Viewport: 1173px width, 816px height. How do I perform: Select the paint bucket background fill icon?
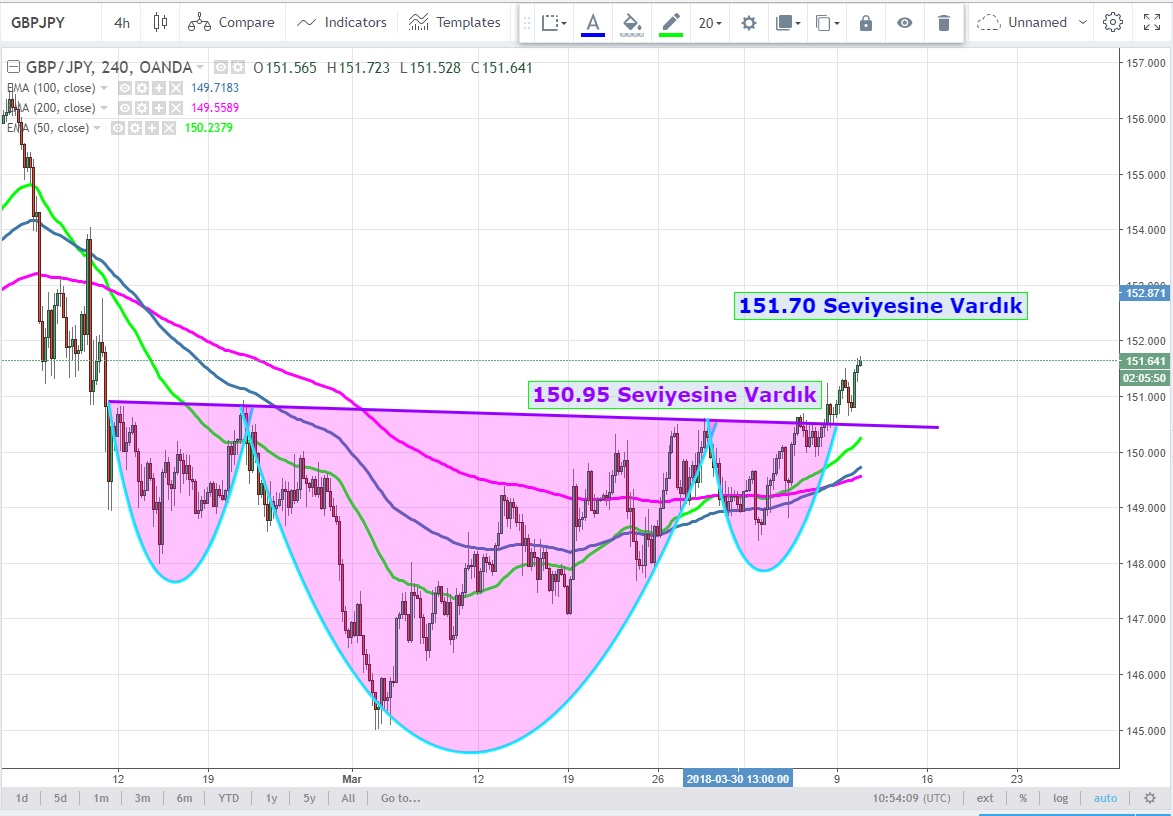[x=631, y=22]
